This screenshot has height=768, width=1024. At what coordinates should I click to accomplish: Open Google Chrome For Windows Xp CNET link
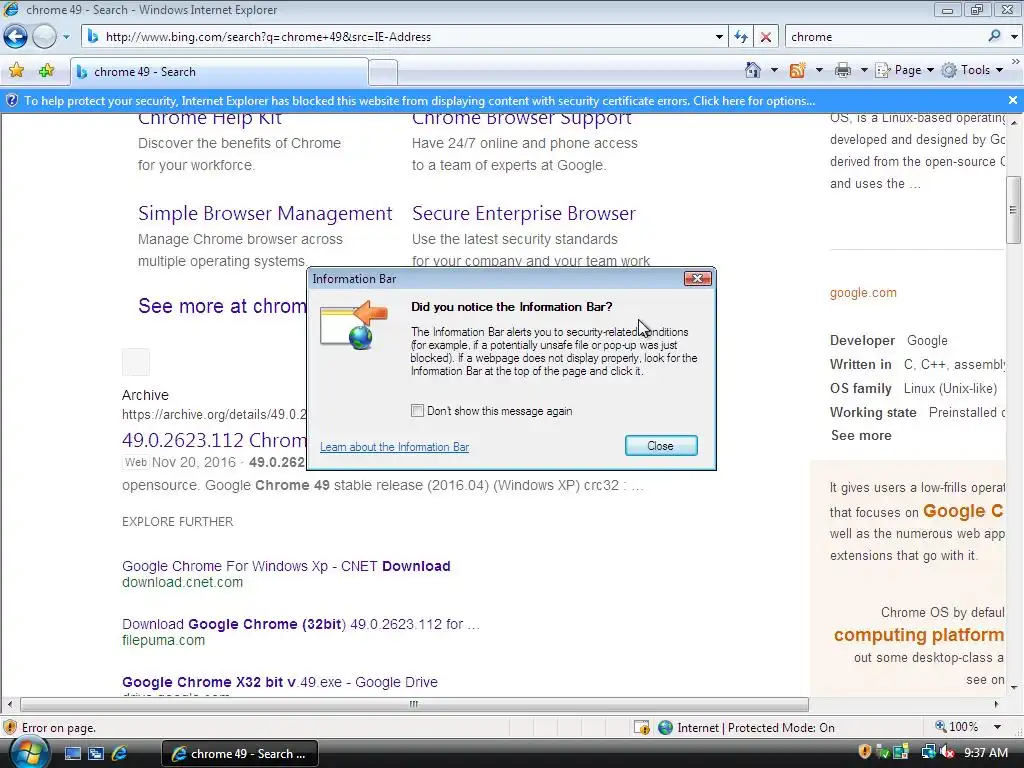click(286, 566)
